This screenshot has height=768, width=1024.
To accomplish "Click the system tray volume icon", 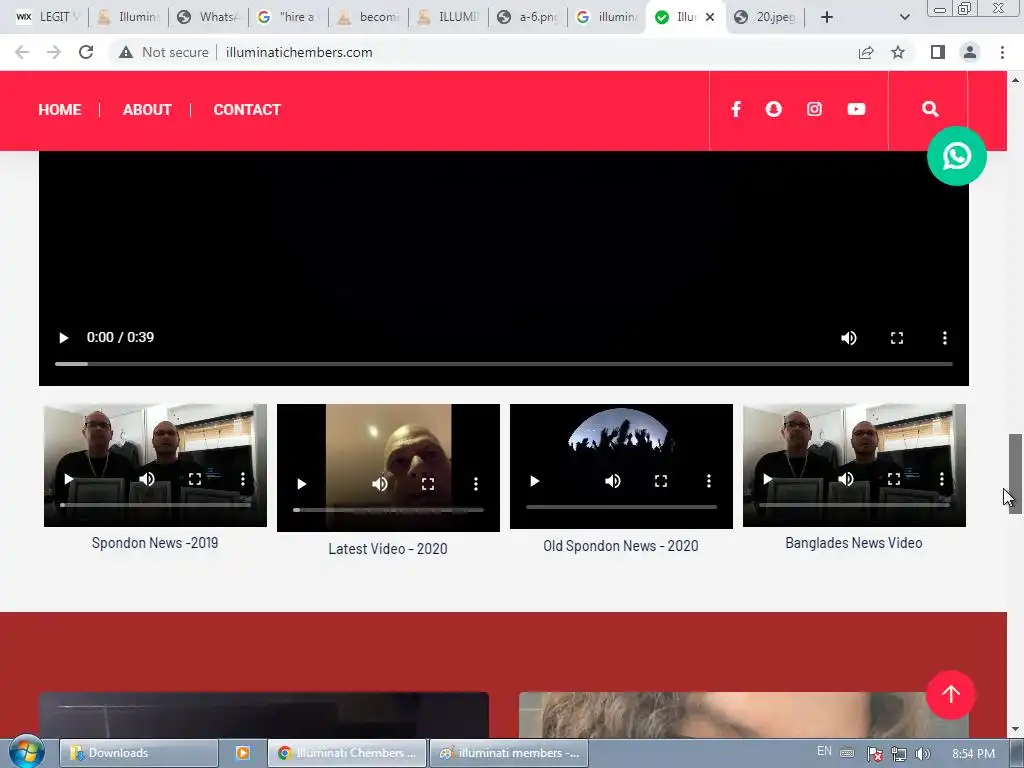I will [x=923, y=754].
